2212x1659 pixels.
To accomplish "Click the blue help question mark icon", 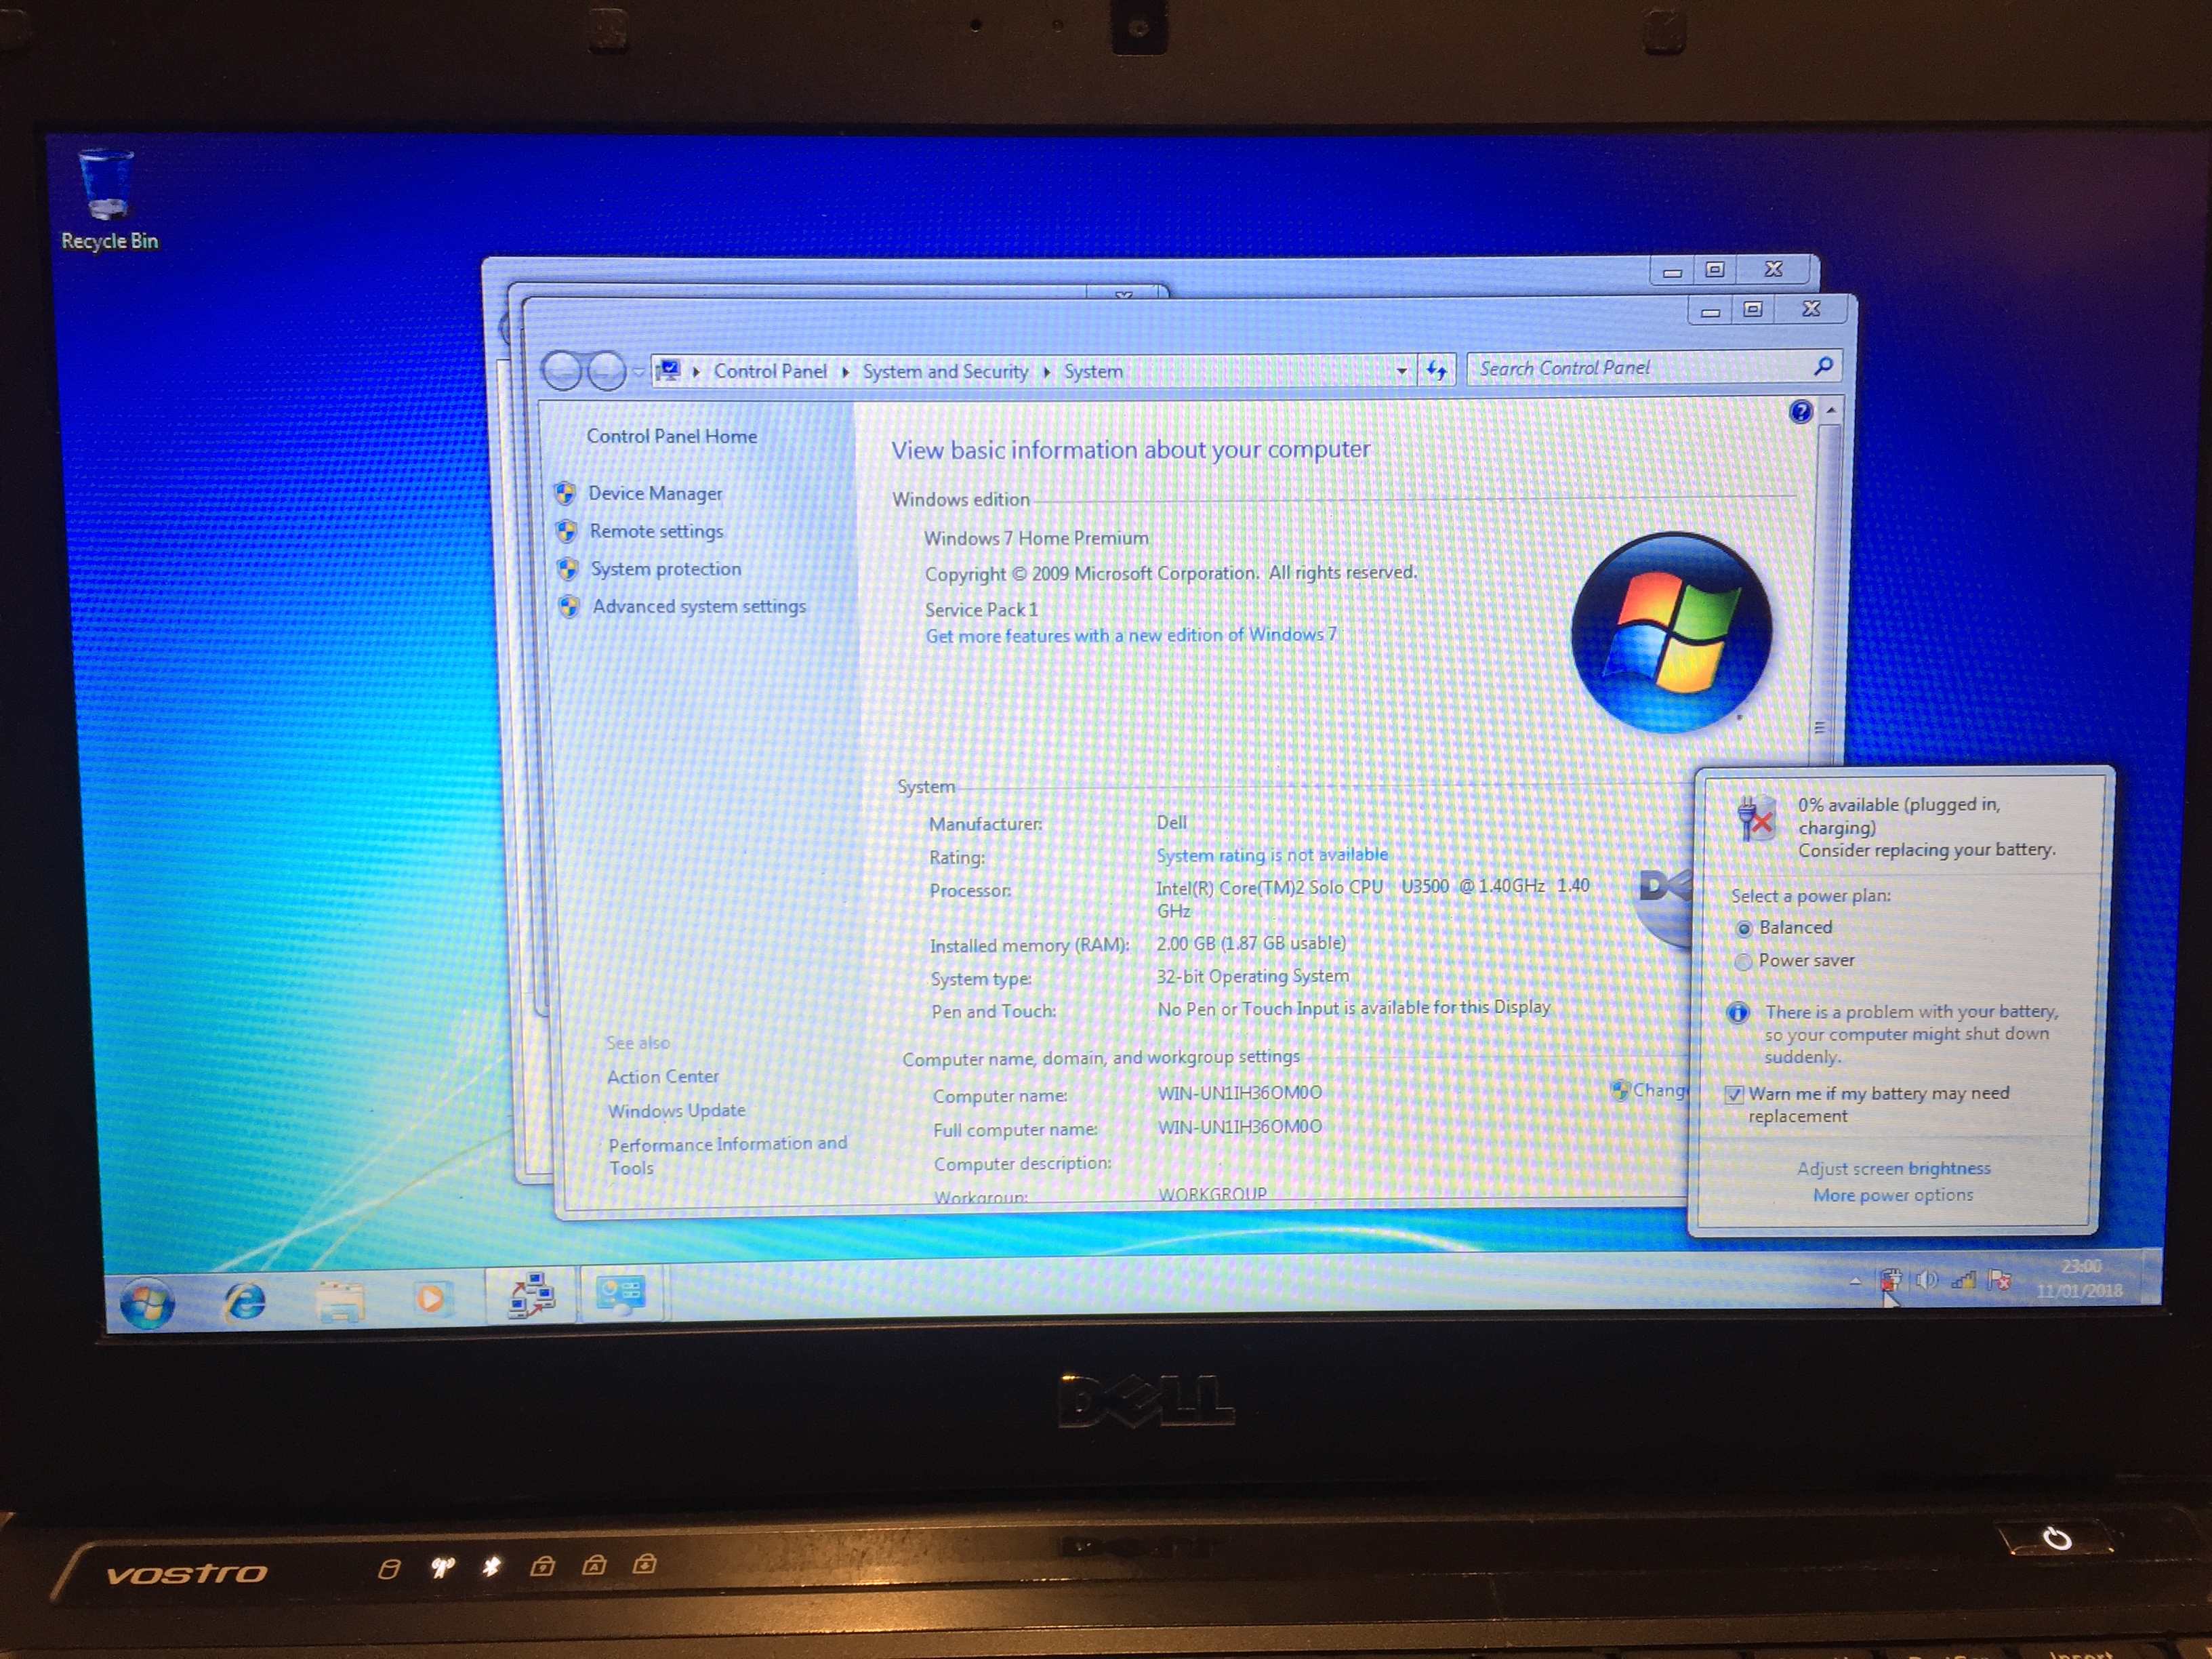I will tap(1800, 412).
